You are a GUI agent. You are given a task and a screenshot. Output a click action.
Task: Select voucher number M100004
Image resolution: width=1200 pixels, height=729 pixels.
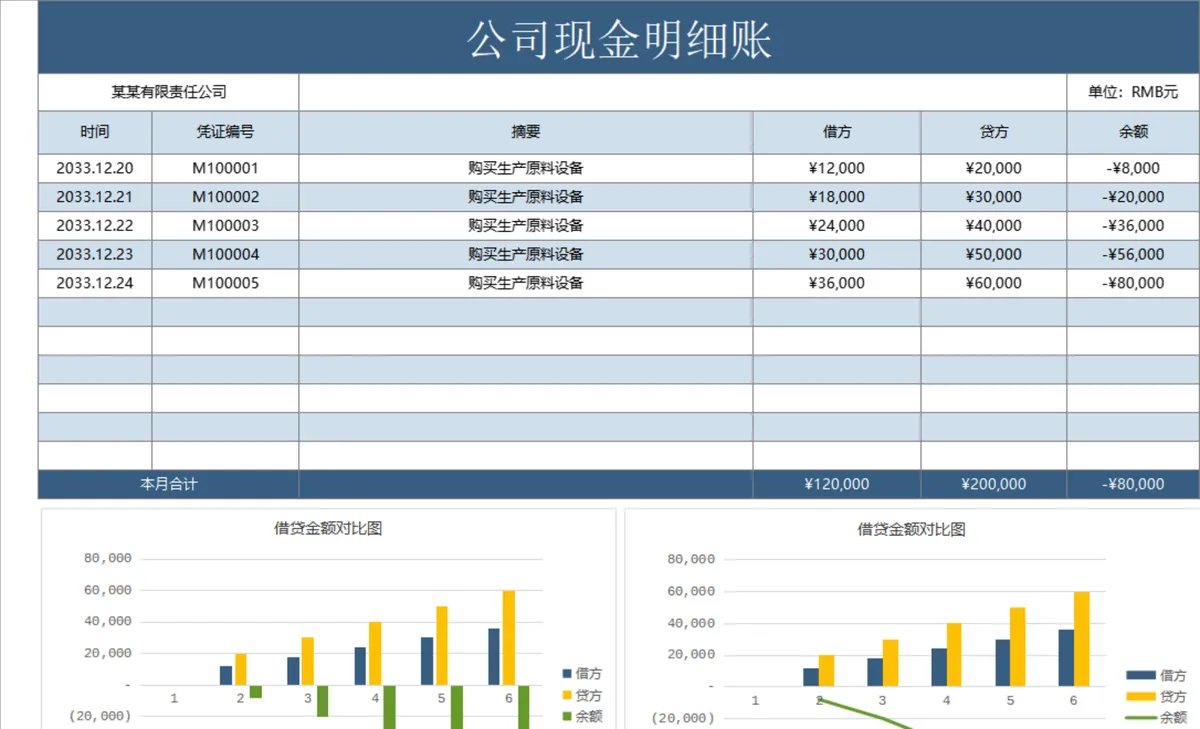click(225, 254)
